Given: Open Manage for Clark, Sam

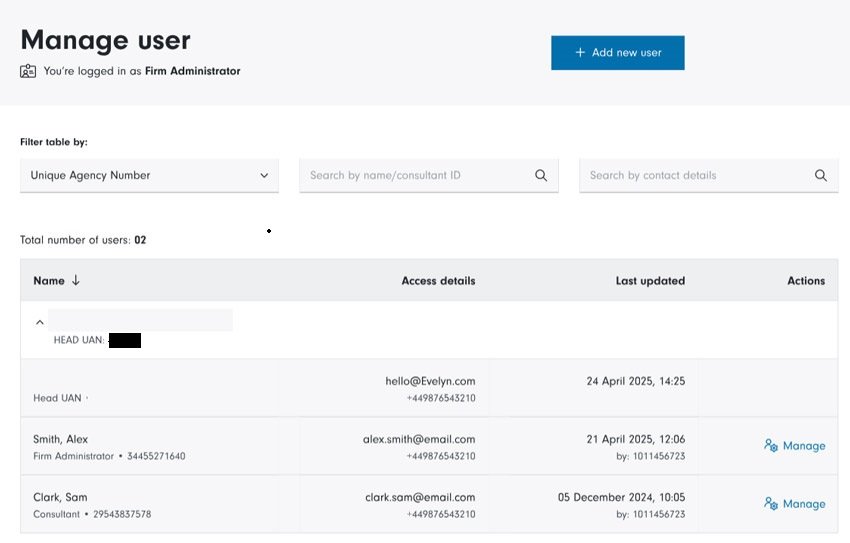Looking at the screenshot, I should click(803, 504).
